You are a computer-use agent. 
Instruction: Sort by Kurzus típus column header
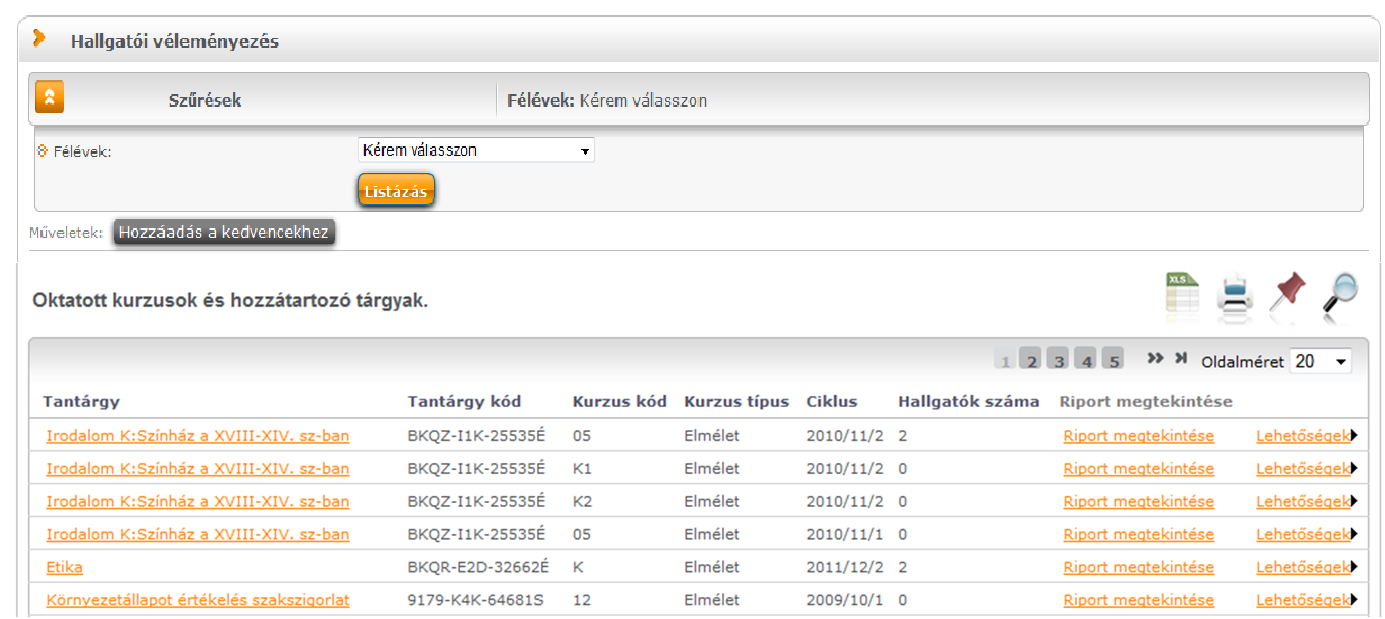(x=737, y=402)
